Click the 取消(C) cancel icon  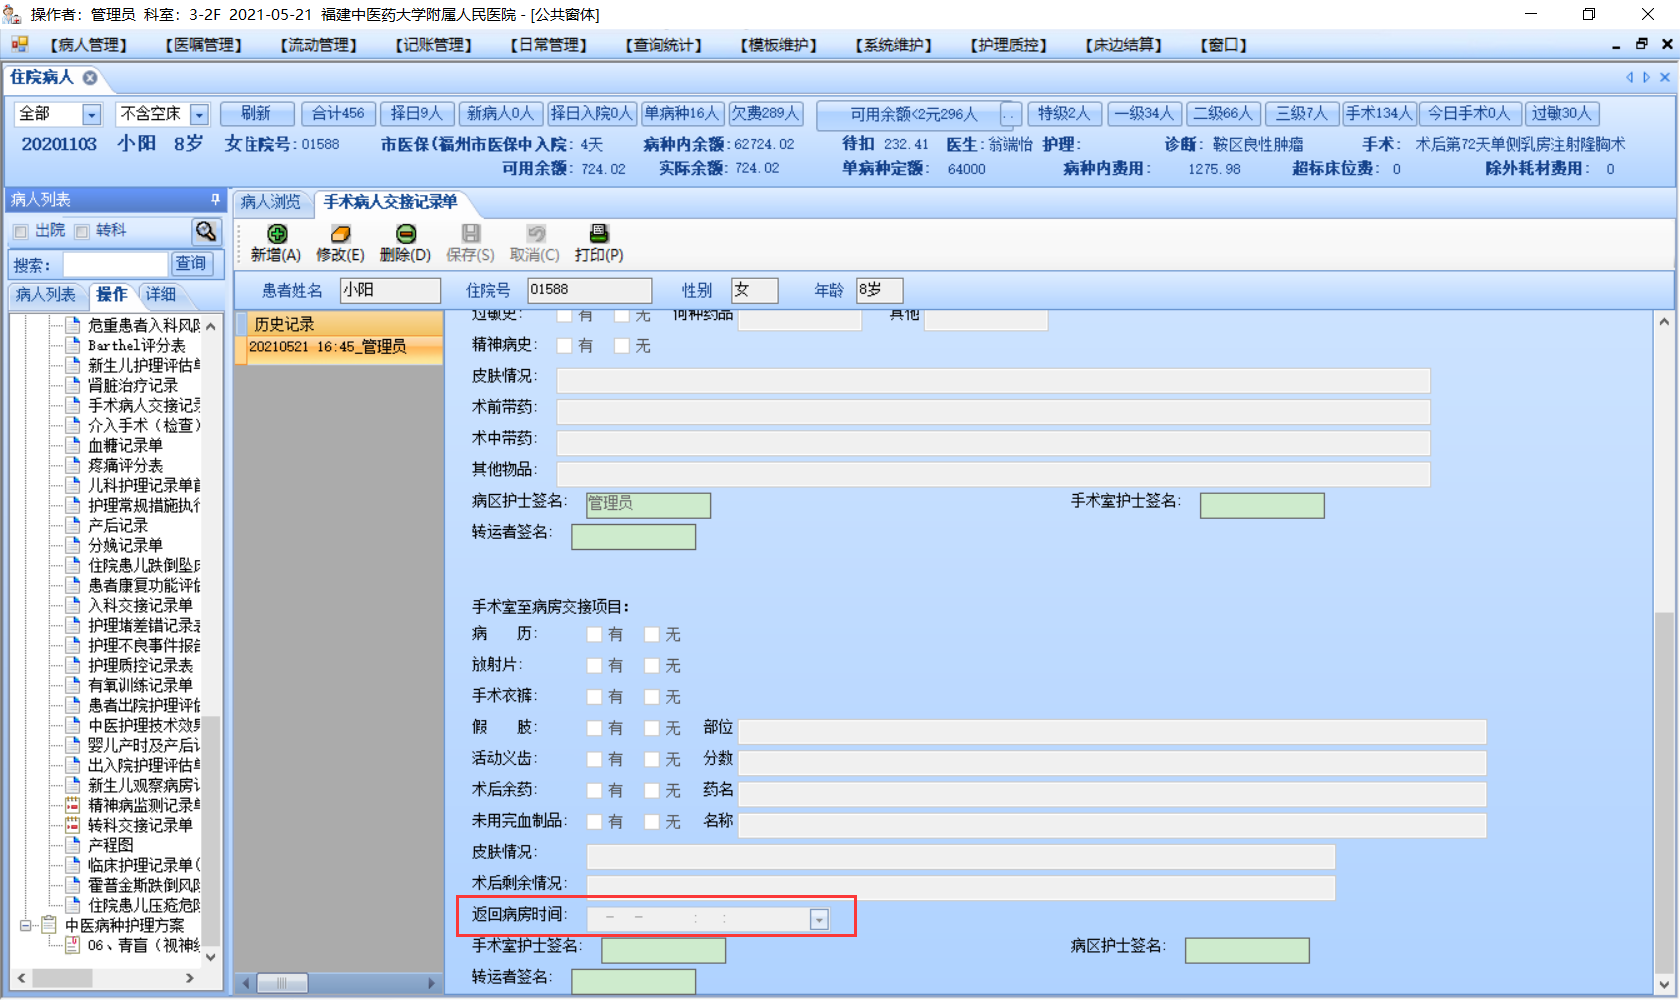tap(535, 234)
